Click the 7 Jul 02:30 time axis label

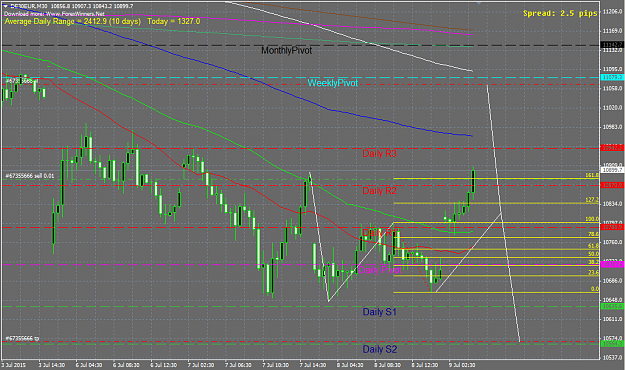[x=201, y=365]
